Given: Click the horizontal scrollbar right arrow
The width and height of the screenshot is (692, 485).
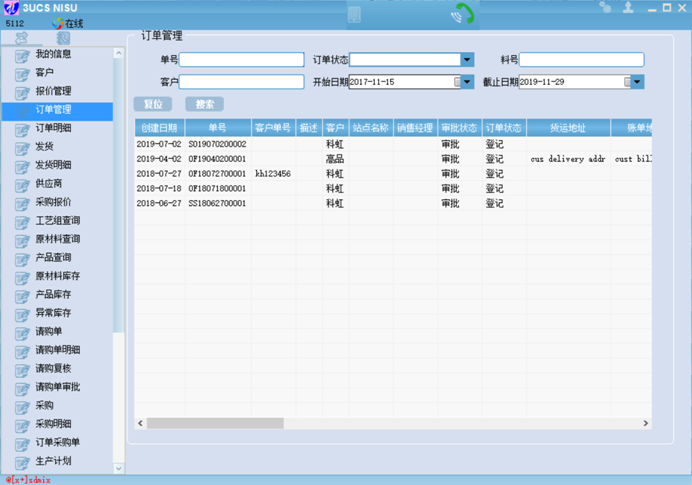Looking at the screenshot, I should tap(646, 423).
